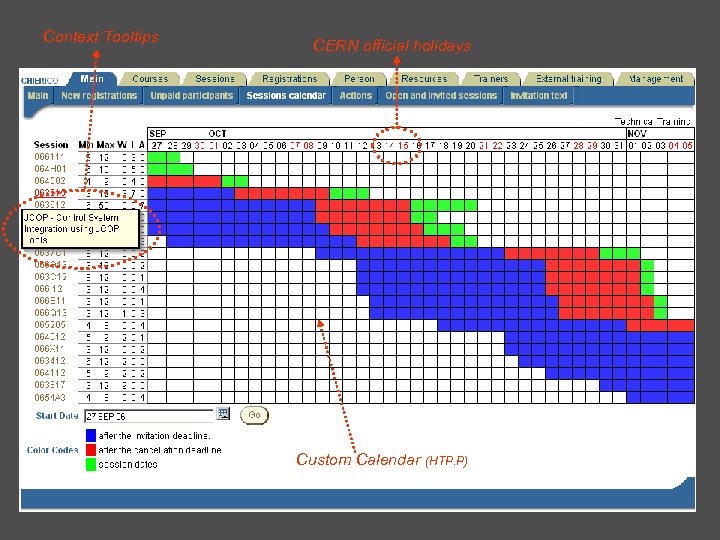Open the Actions sub-menu
This screenshot has width=720, height=540.
point(355,96)
